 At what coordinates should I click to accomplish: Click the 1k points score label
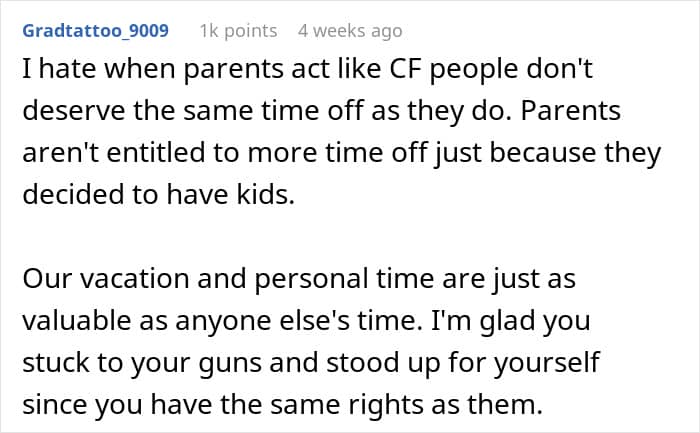(x=238, y=31)
